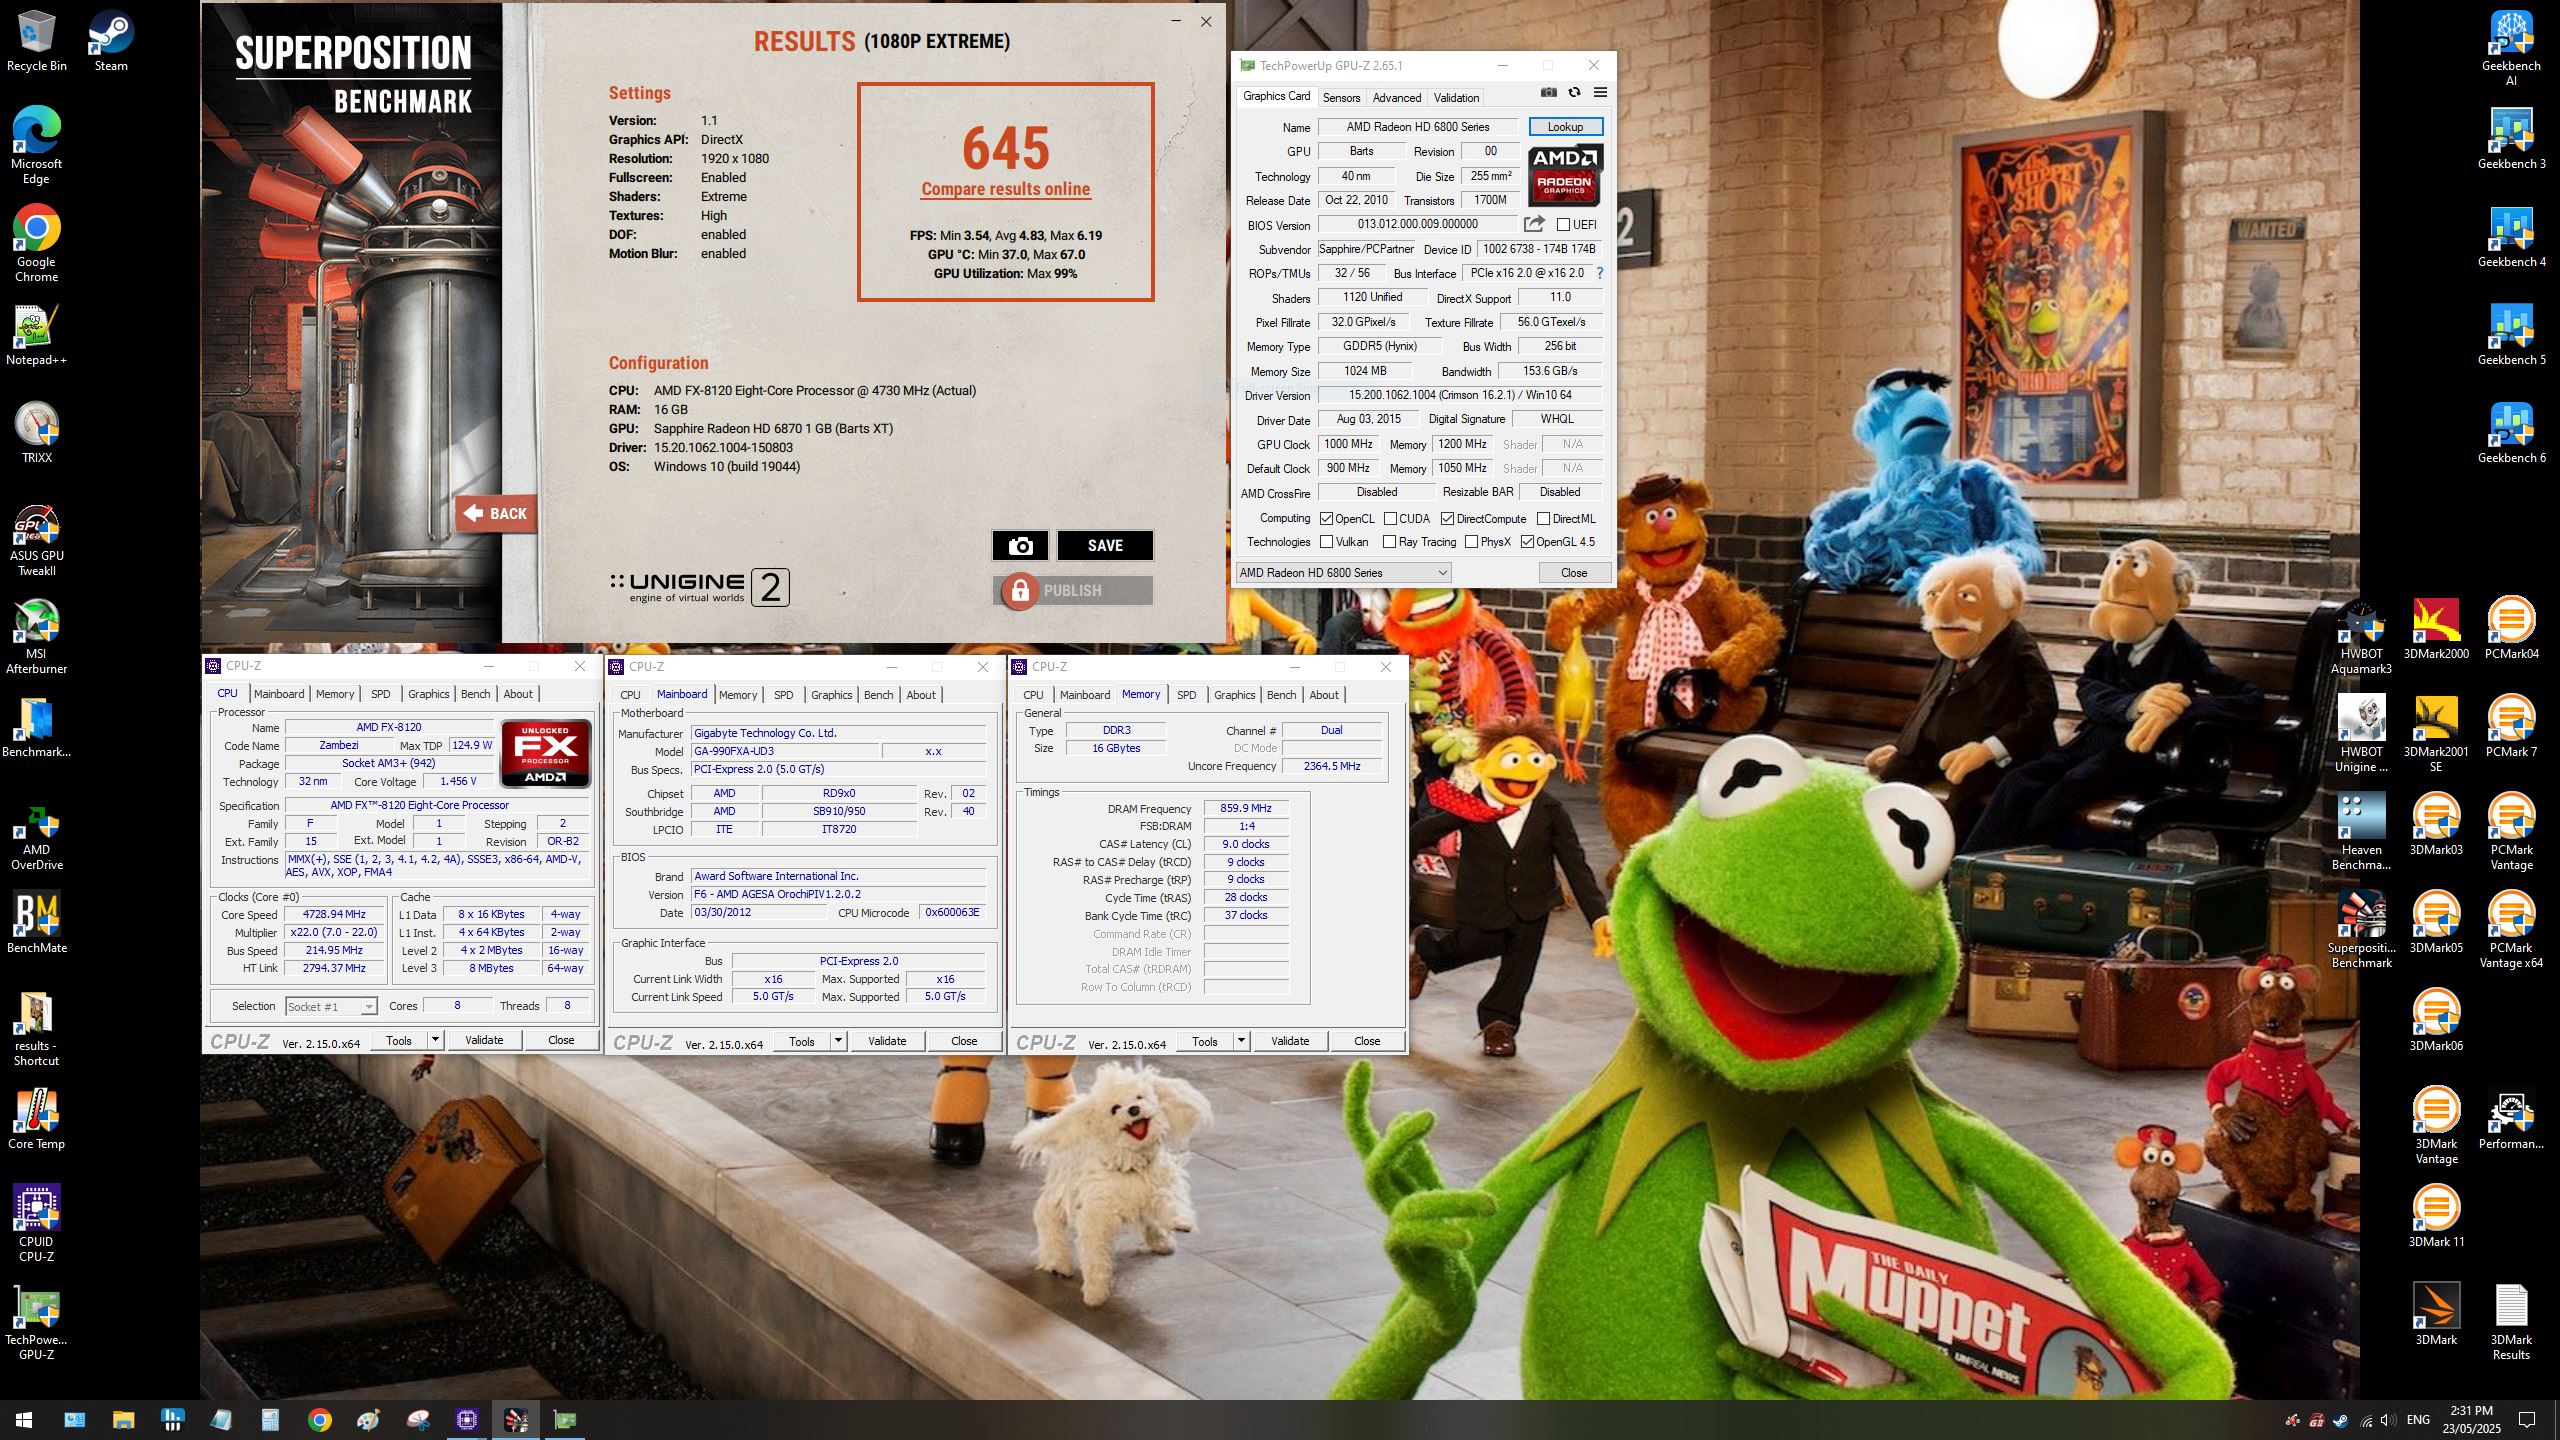This screenshot has width=2560, height=1440.
Task: Launch the AMD OverDrive desktop icon
Action: pyautogui.click(x=37, y=837)
